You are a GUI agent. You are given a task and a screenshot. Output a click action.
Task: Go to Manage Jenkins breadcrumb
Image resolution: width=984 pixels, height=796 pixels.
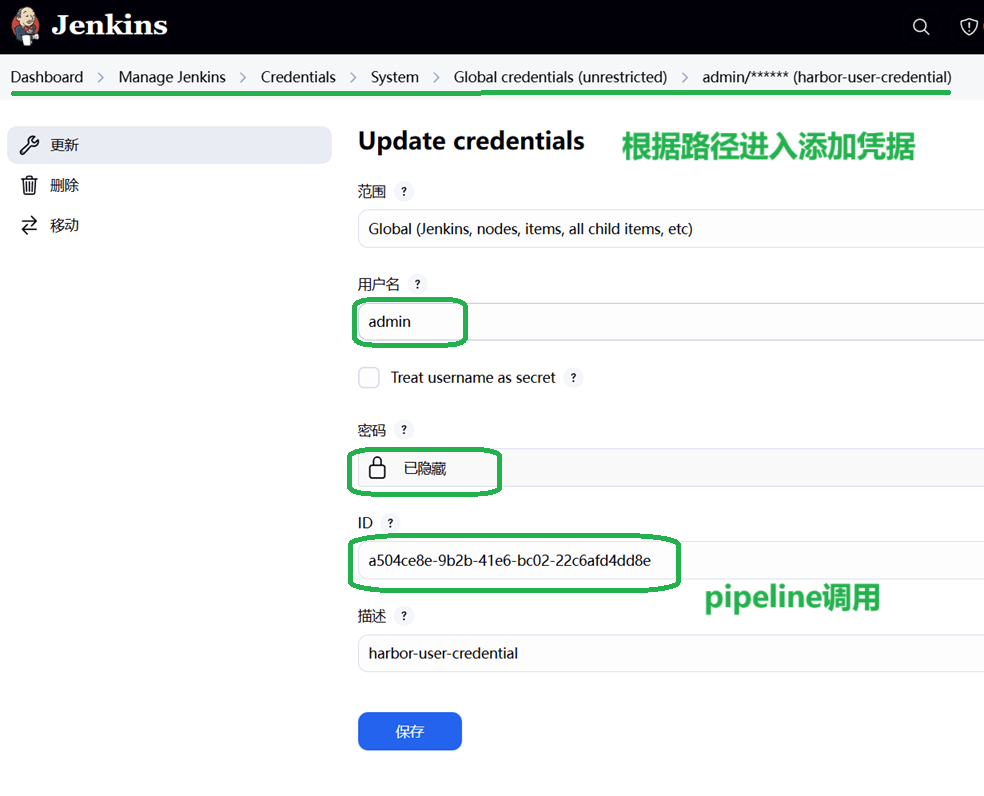(x=172, y=77)
